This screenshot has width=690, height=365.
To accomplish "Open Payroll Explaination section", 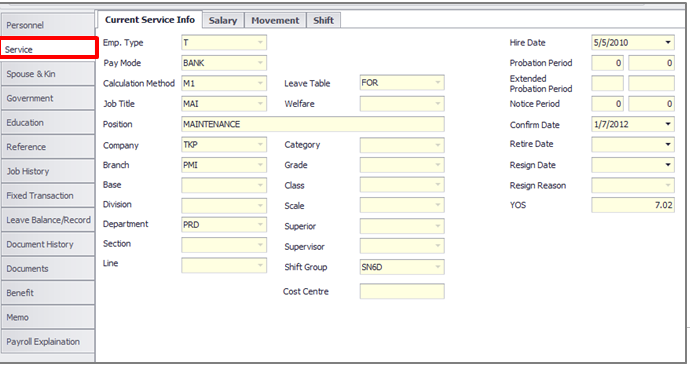I will 48,342.
